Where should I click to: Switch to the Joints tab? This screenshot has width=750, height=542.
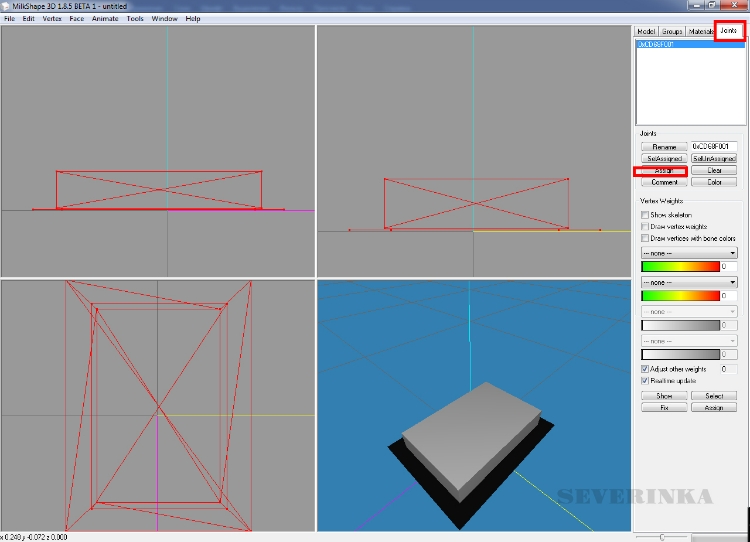[x=729, y=31]
